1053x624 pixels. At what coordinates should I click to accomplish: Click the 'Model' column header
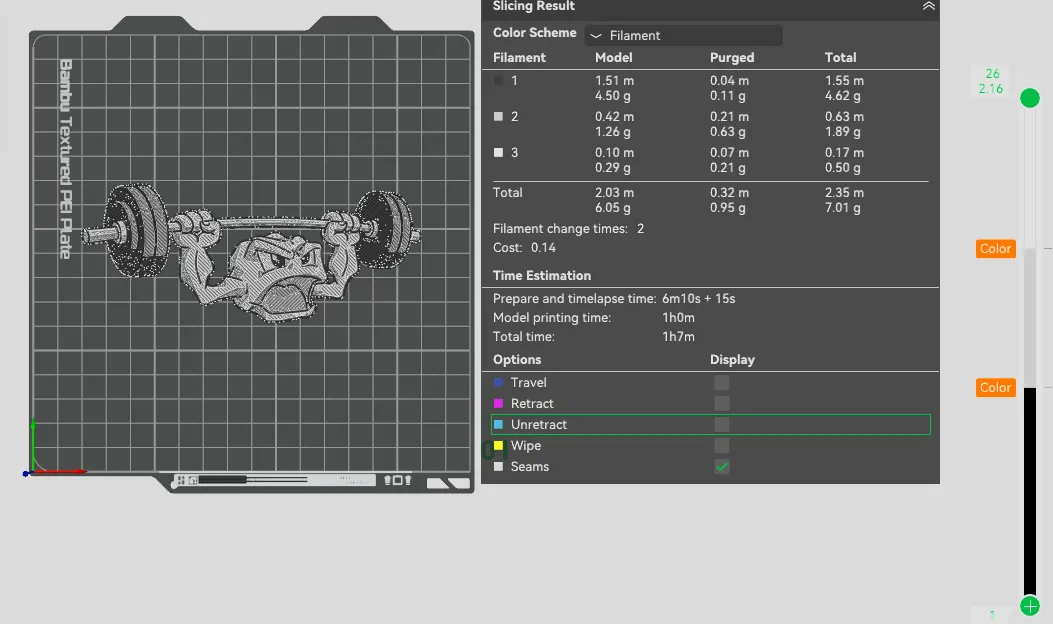614,58
